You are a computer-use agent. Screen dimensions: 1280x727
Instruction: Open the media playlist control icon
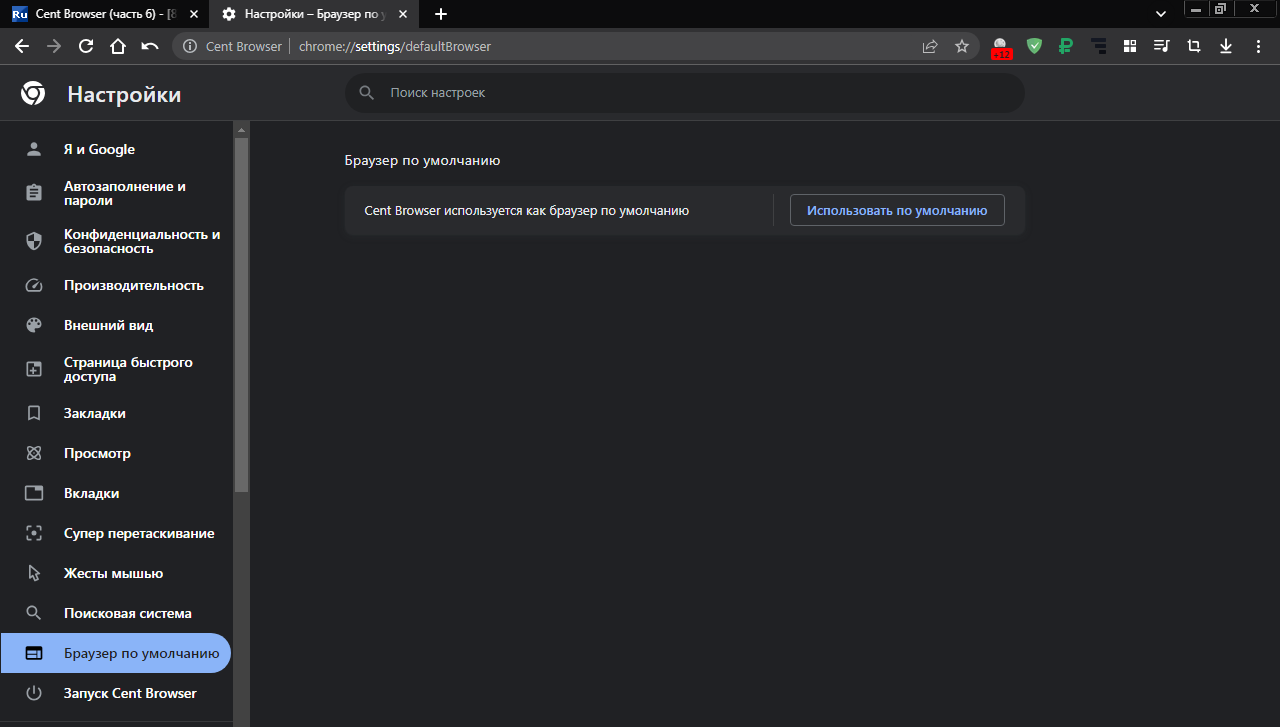[1162, 46]
